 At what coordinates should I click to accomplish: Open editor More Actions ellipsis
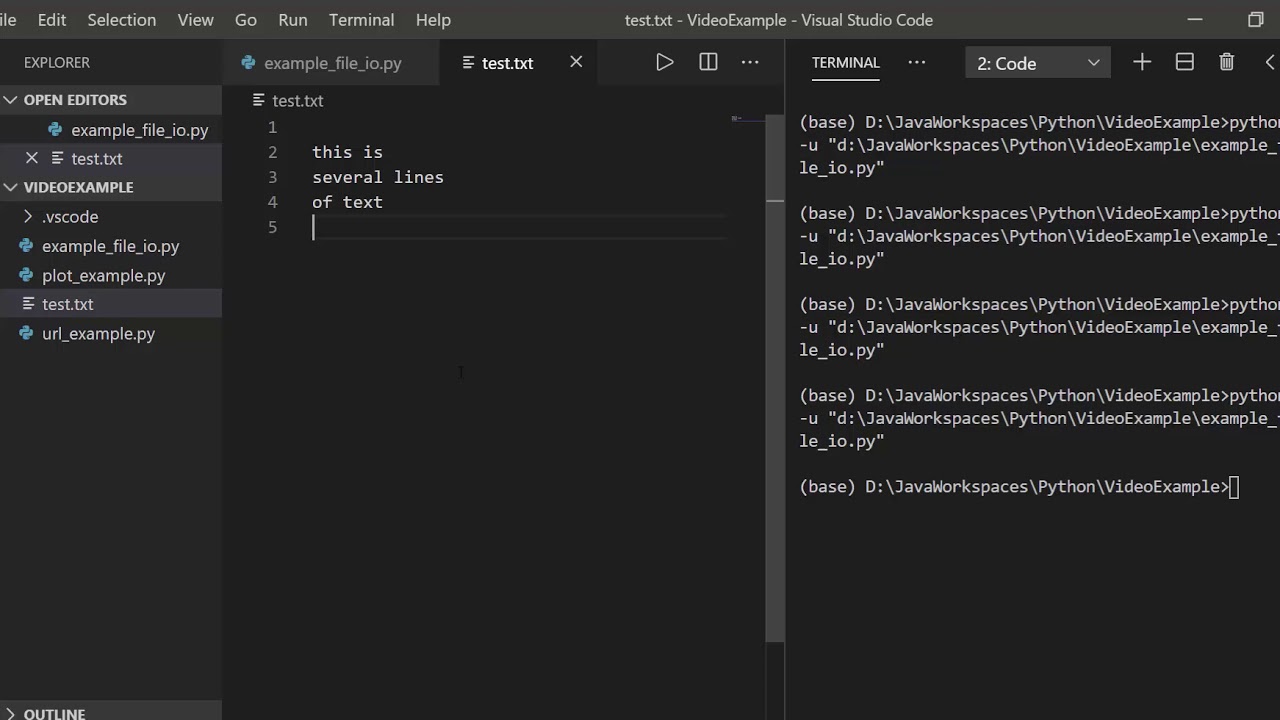click(750, 62)
